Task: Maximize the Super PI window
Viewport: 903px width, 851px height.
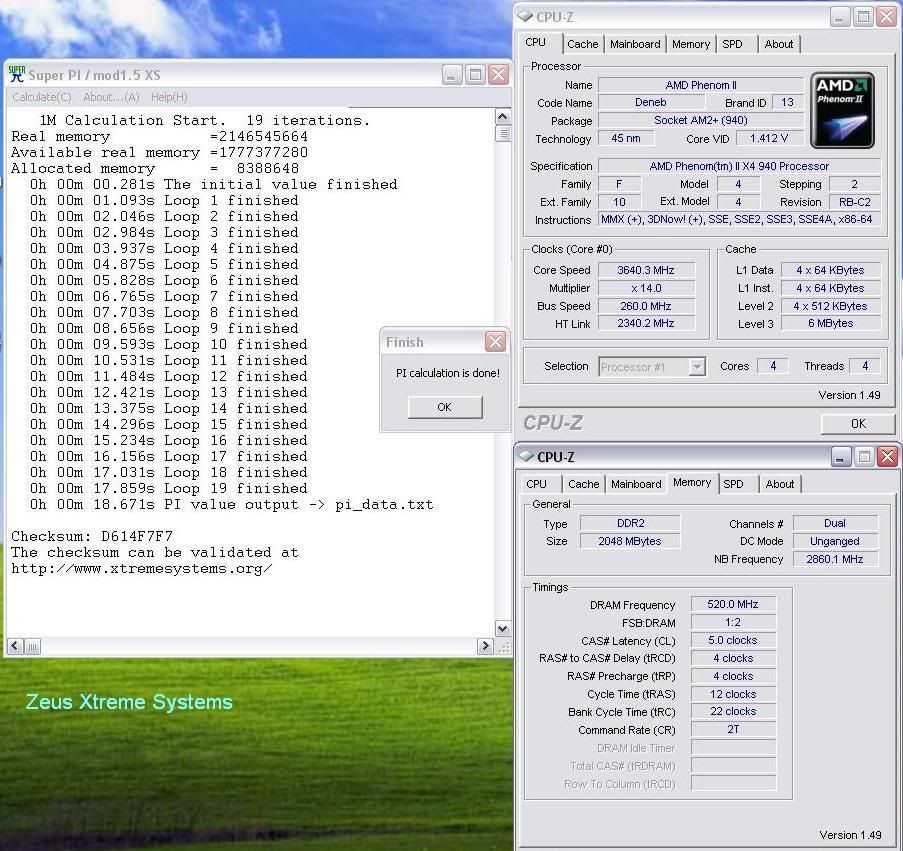Action: 475,75
